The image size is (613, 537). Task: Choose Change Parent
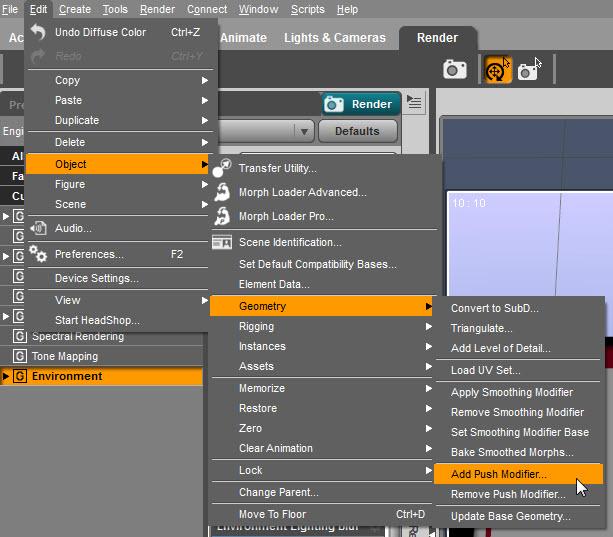(322, 492)
